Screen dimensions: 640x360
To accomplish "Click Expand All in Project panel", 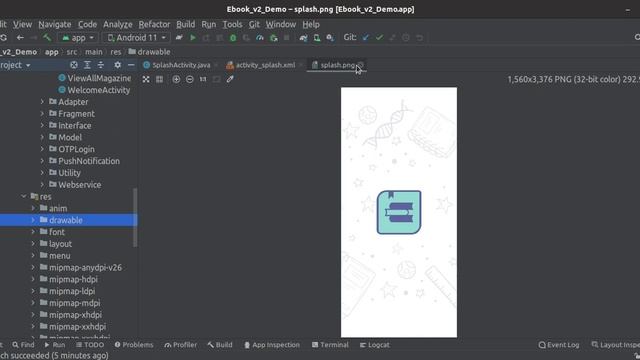I will click(x=87, y=65).
